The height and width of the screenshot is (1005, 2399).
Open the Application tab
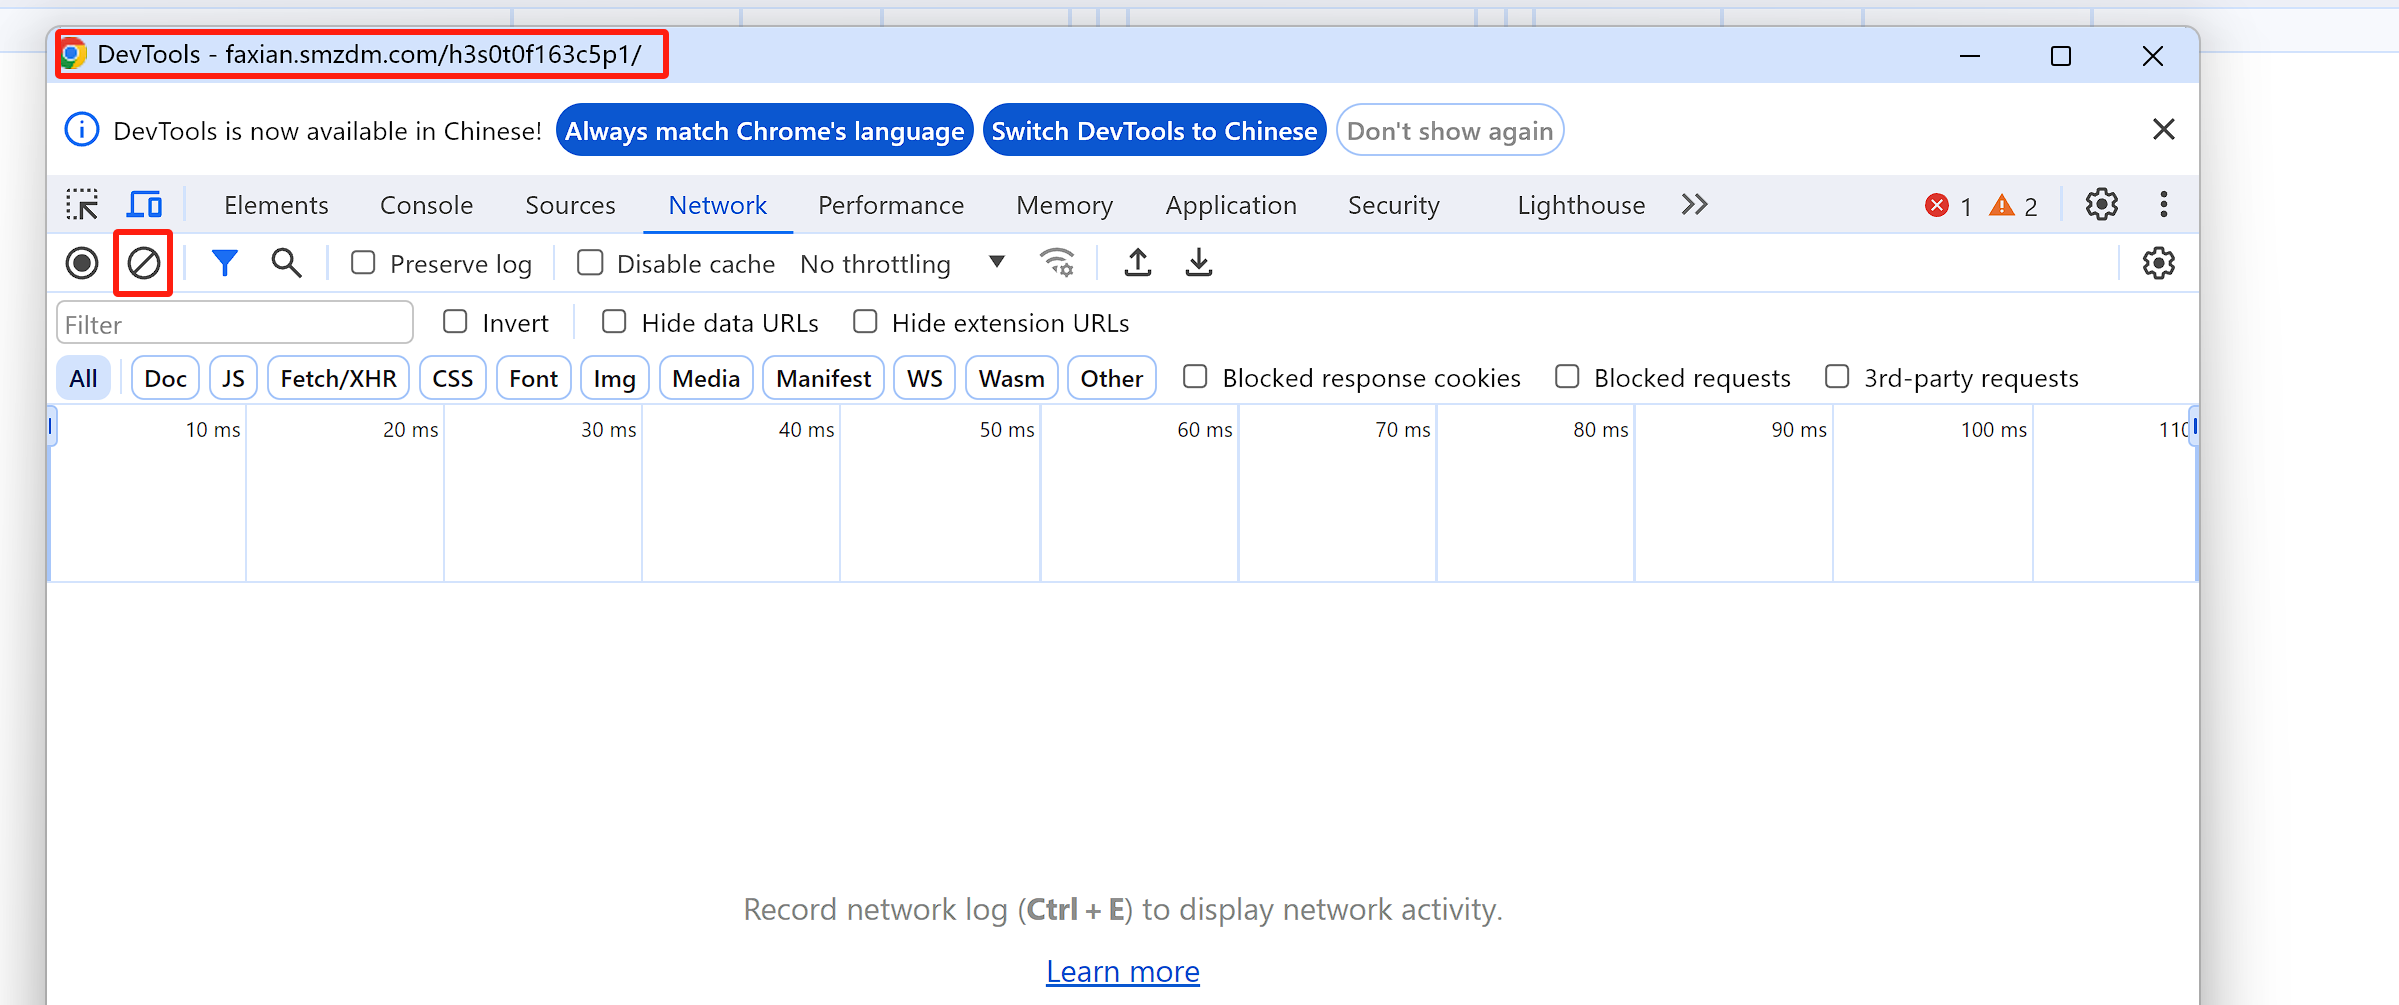pos(1230,205)
